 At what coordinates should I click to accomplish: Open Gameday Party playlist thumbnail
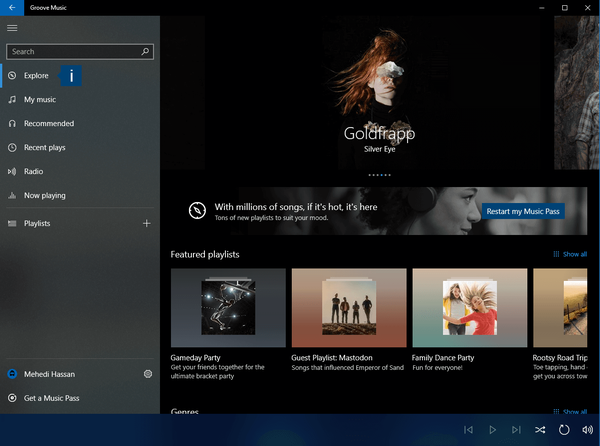click(x=228, y=308)
